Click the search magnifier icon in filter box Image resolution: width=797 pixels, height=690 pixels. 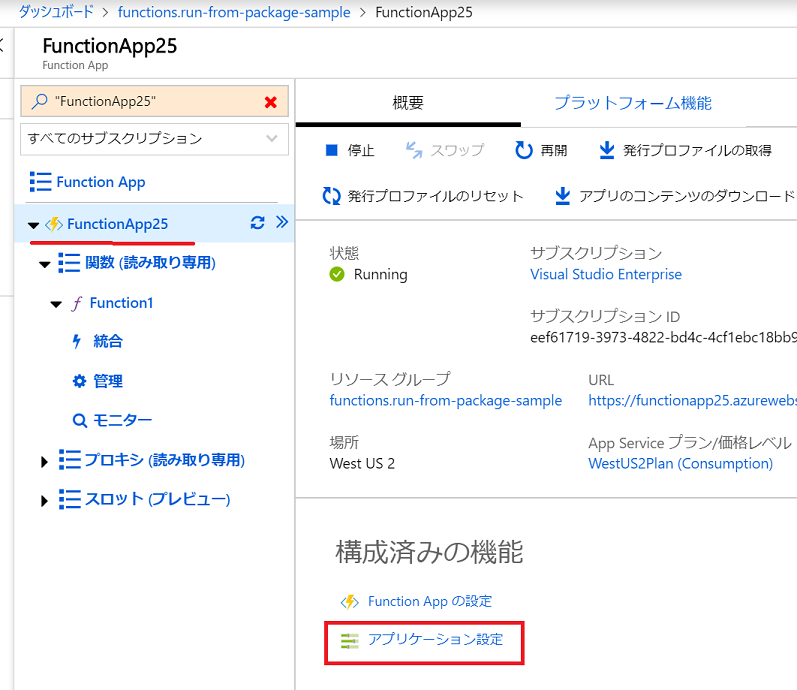click(x=39, y=102)
